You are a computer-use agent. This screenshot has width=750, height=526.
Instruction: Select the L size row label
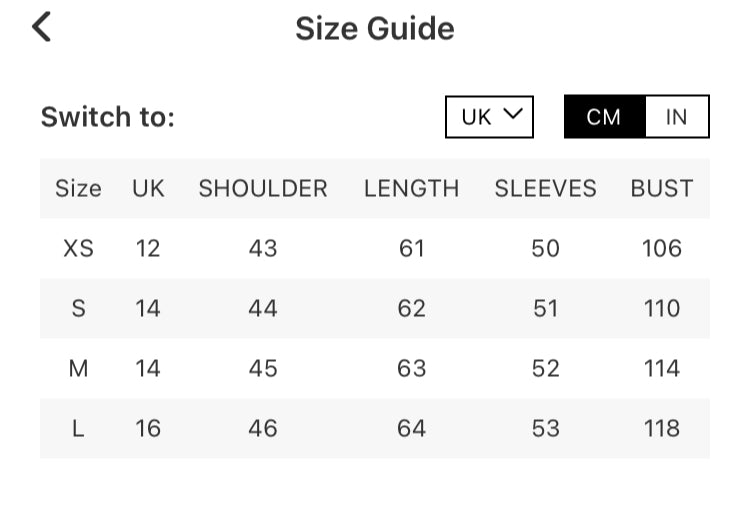click(78, 428)
